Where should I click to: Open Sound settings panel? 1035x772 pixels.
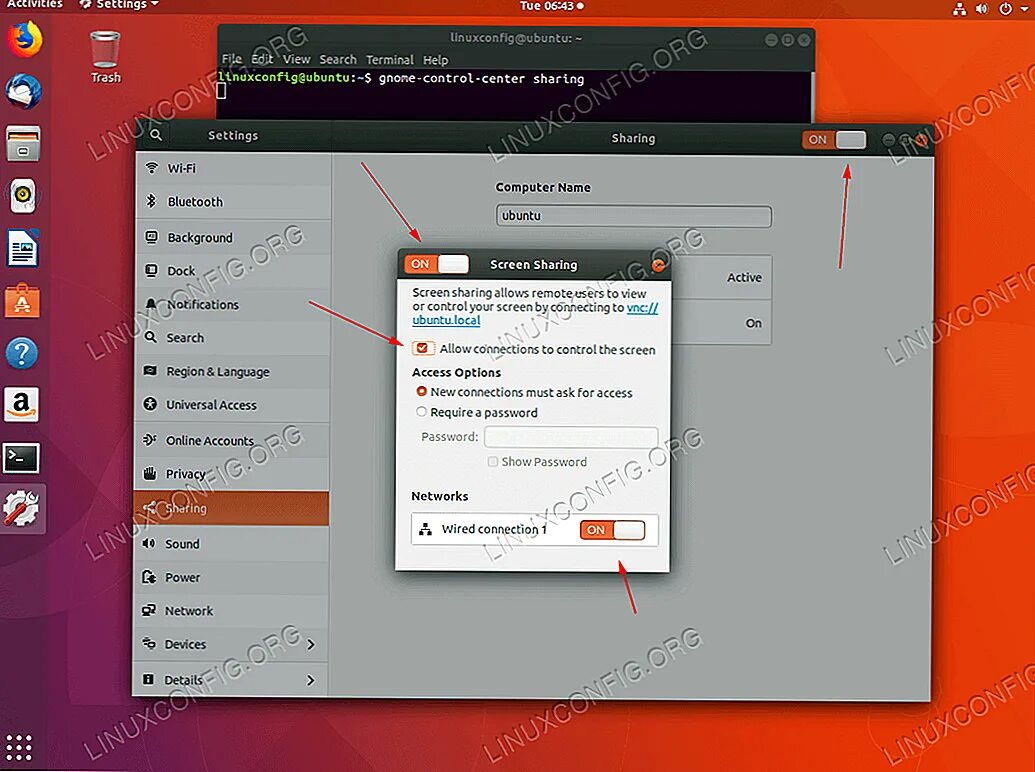click(231, 544)
